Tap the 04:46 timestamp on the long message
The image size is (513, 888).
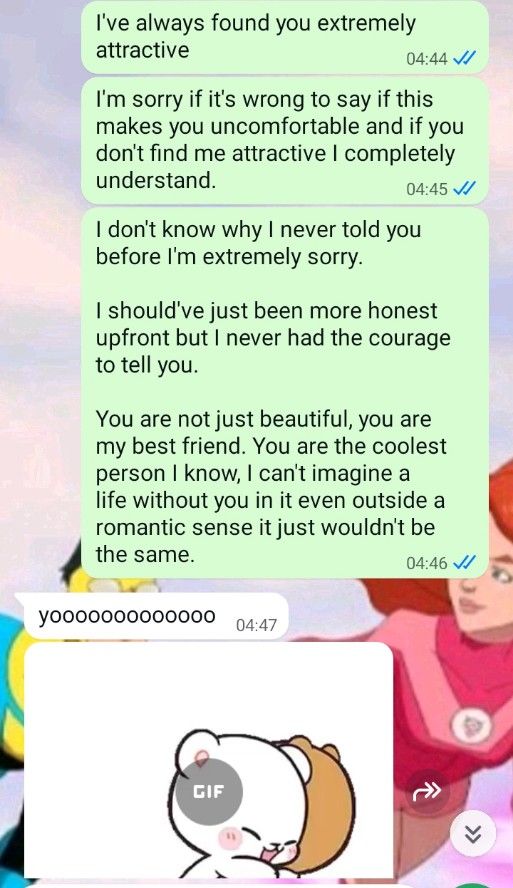tap(427, 563)
